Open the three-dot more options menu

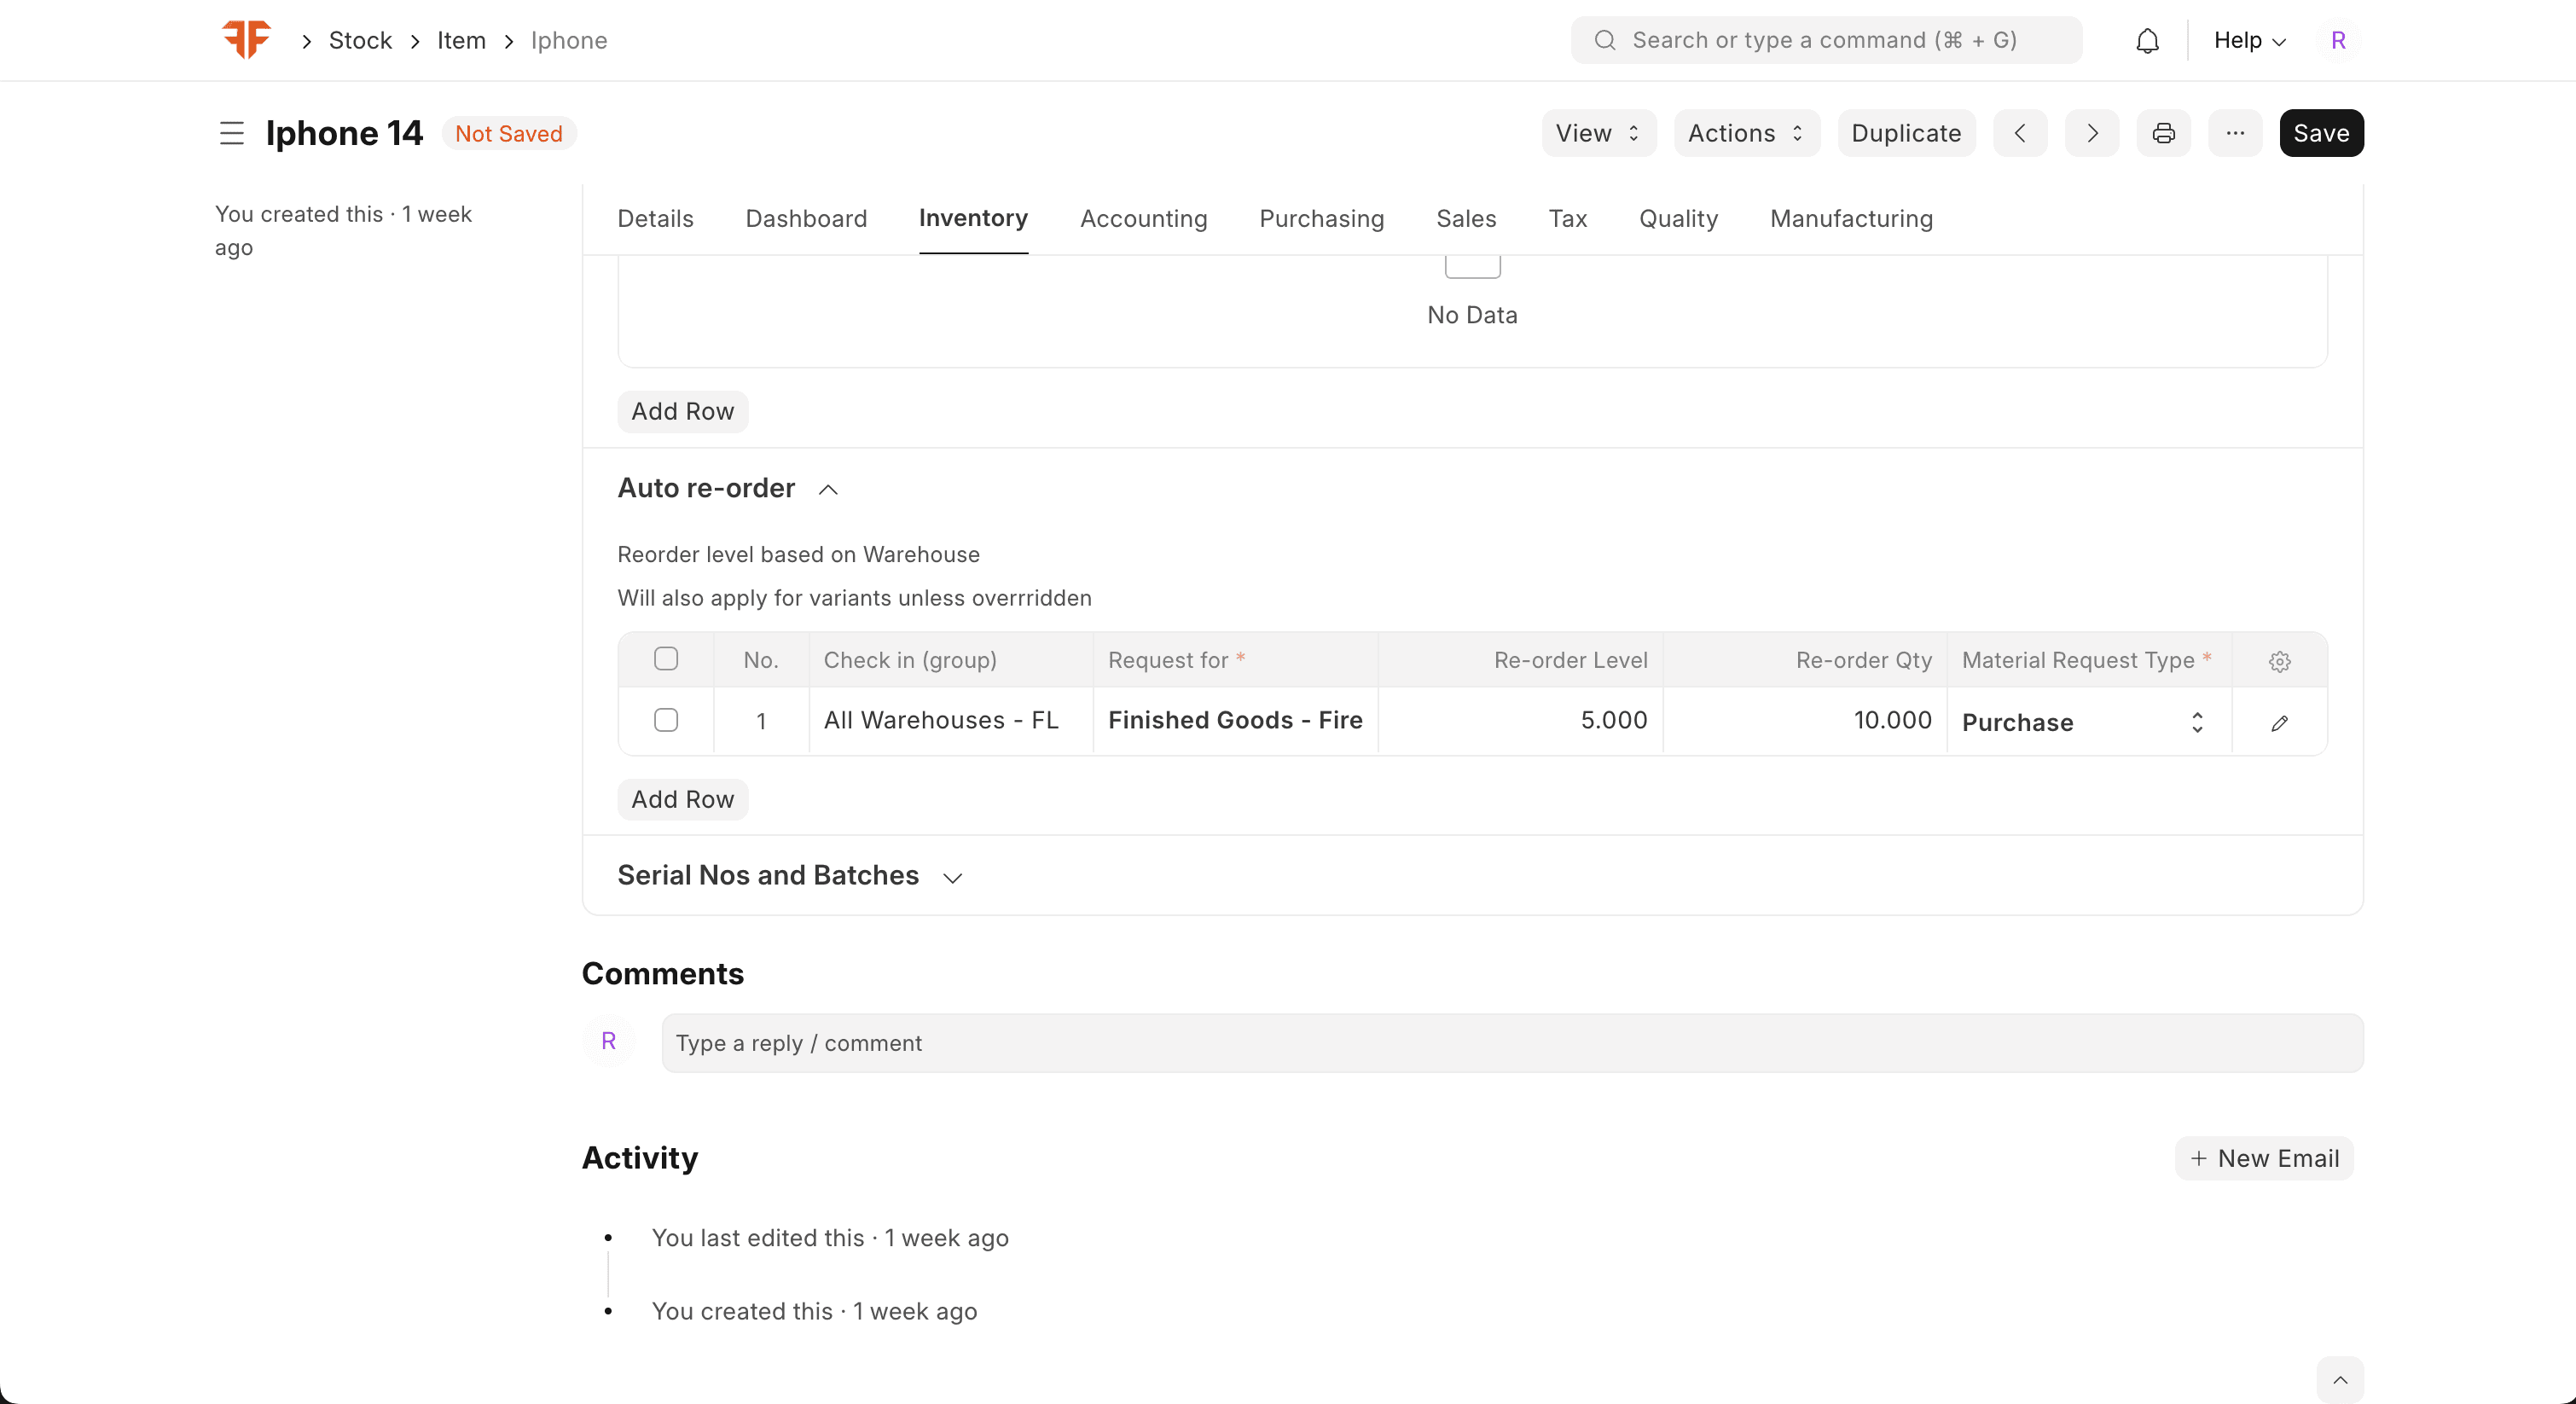[2235, 133]
